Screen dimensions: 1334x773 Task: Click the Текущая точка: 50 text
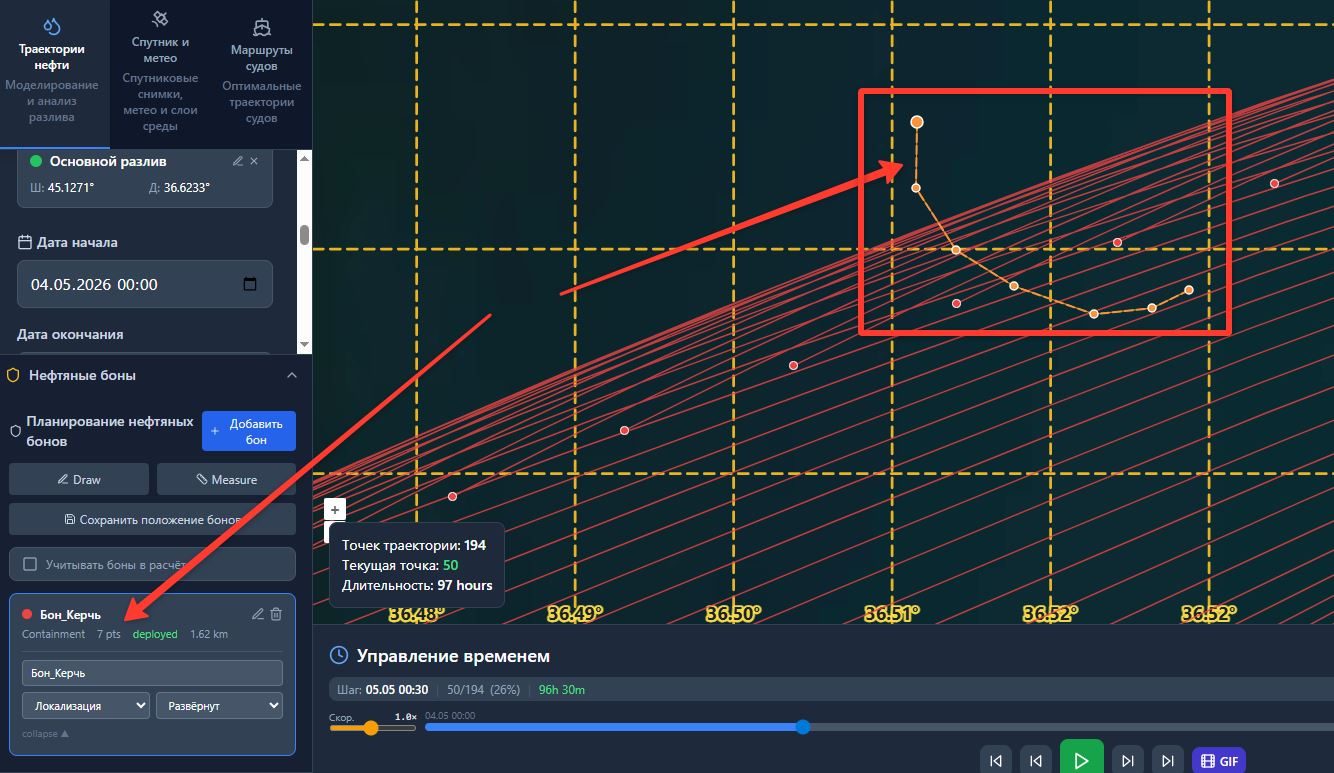(400, 565)
